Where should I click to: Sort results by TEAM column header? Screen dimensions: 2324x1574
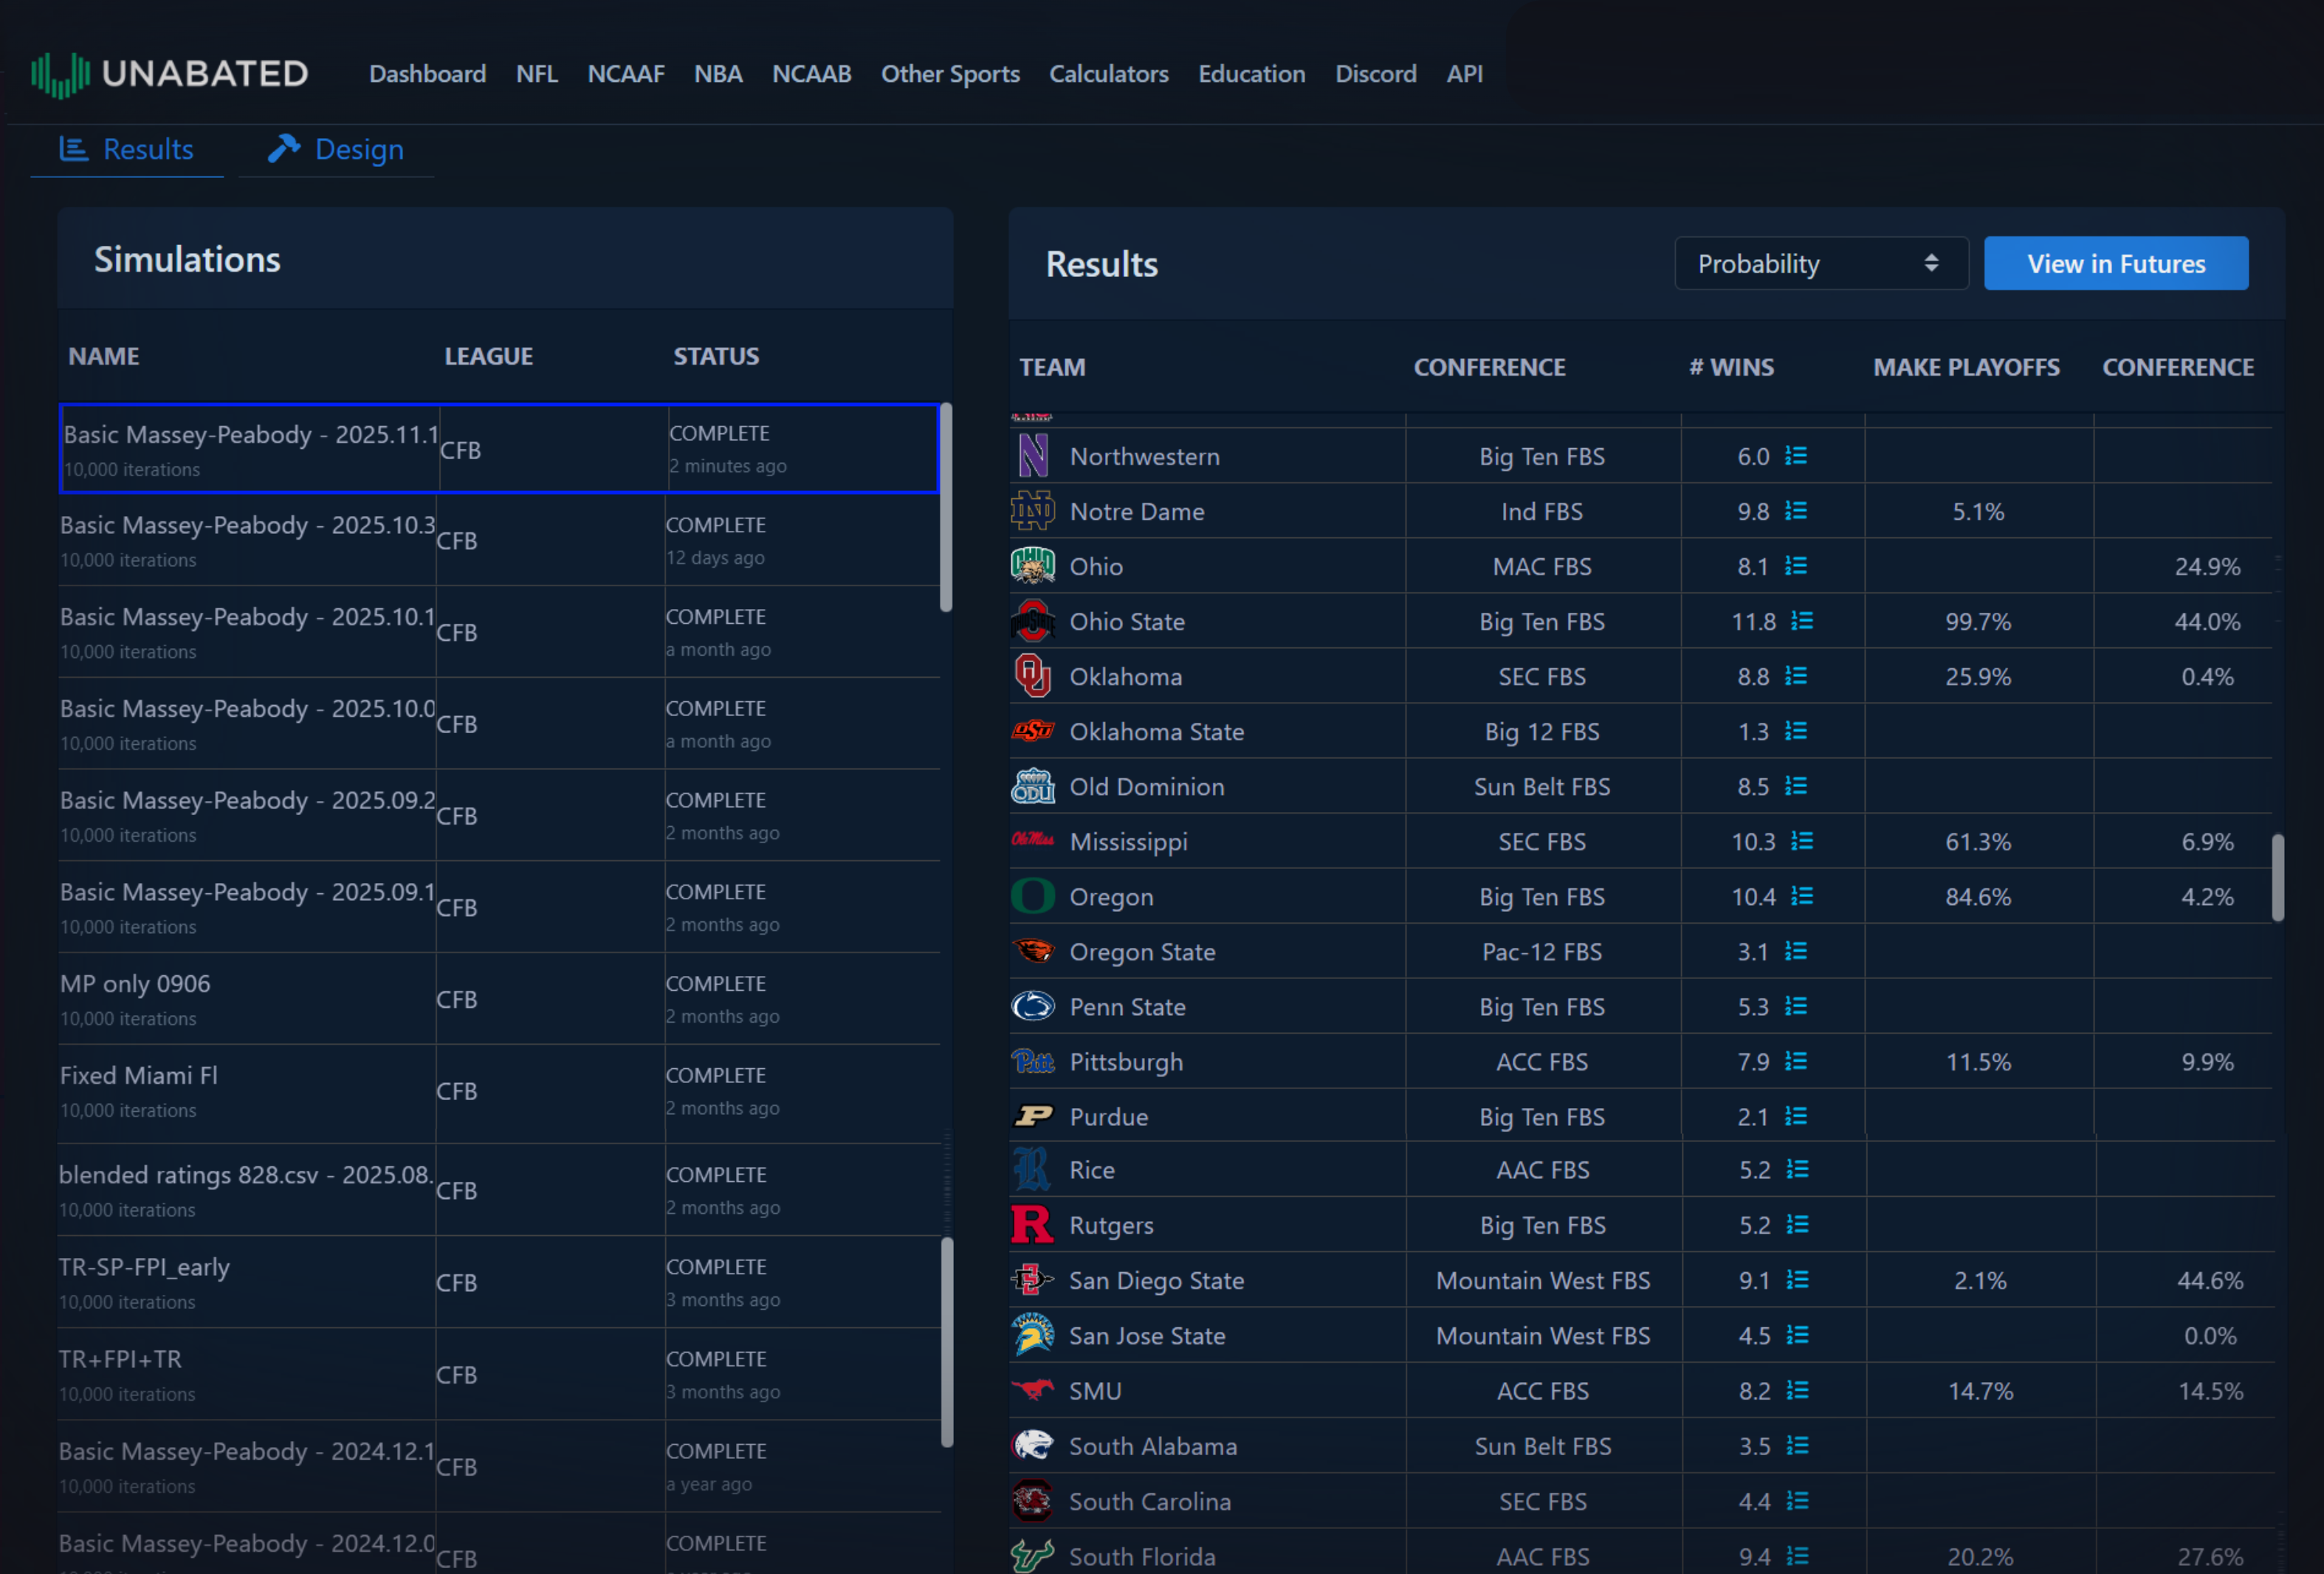tap(1052, 367)
